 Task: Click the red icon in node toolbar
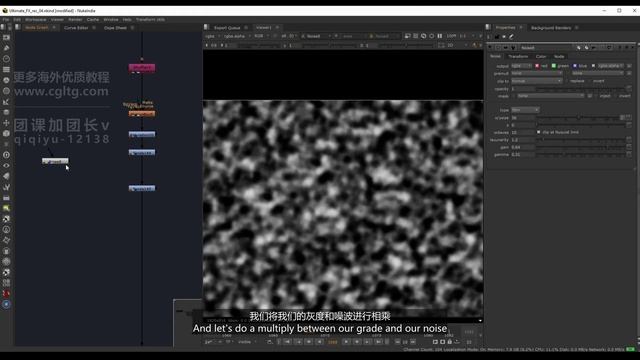coord(6,293)
